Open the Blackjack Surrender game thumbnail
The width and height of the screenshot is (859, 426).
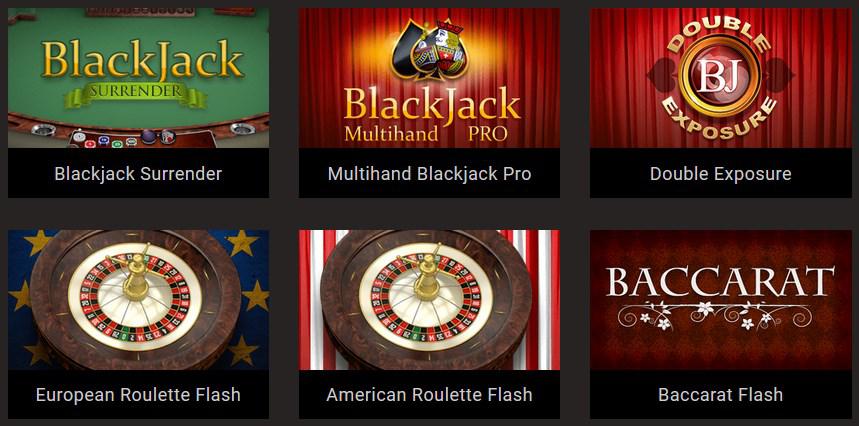(x=138, y=78)
